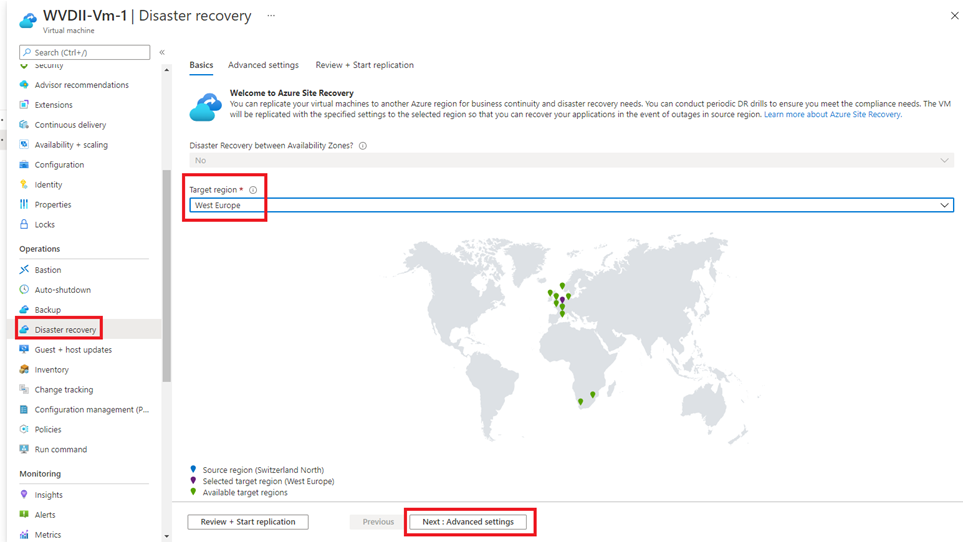The image size is (963, 542).
Task: Collapse the sidebar with double chevron
Action: click(x=162, y=52)
